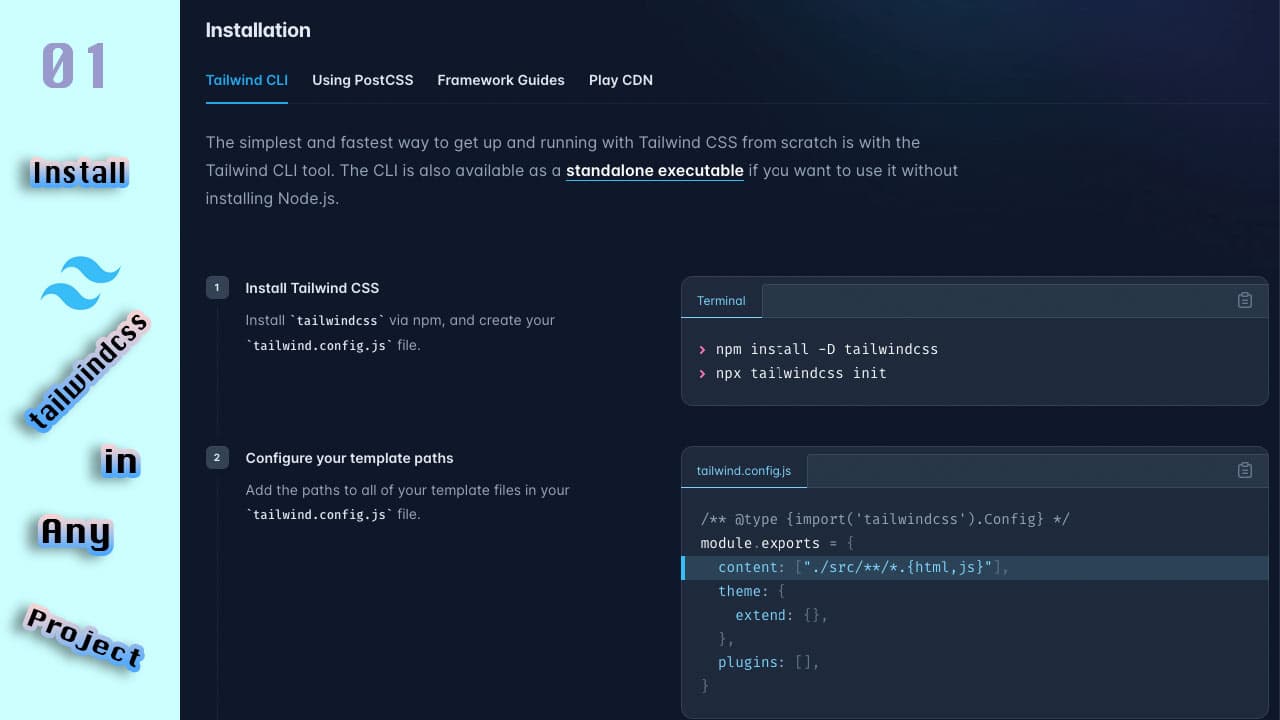Viewport: 1280px width, 720px height.
Task: Click the '01' numeral in the sidebar
Action: pyautogui.click(x=75, y=67)
